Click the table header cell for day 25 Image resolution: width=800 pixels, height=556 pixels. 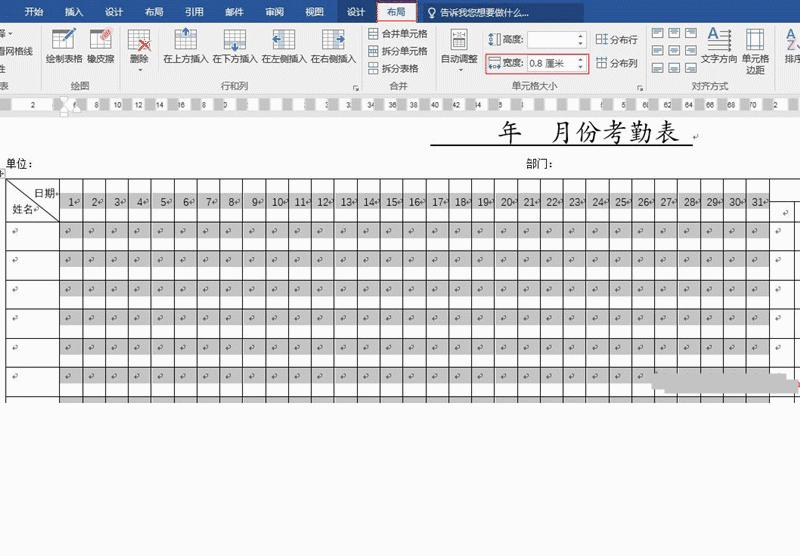coord(620,202)
